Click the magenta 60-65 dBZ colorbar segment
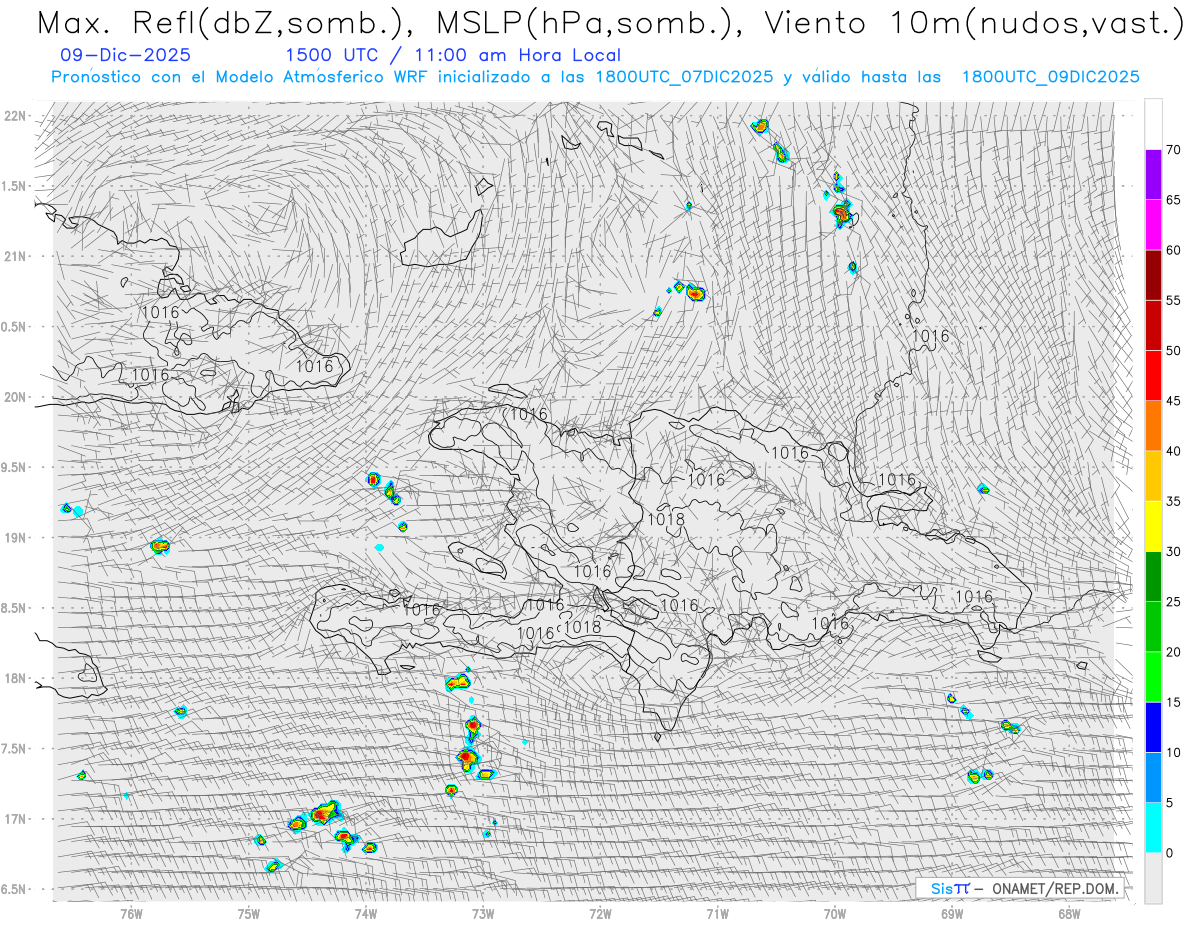This screenshot has height=927, width=1200. coord(1153,225)
